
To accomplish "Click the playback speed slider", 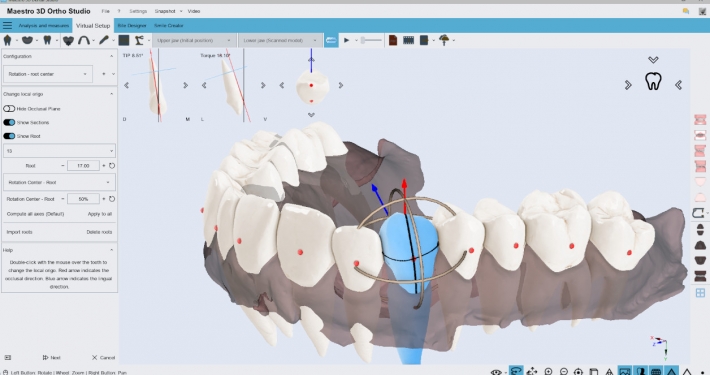I will 371,40.
